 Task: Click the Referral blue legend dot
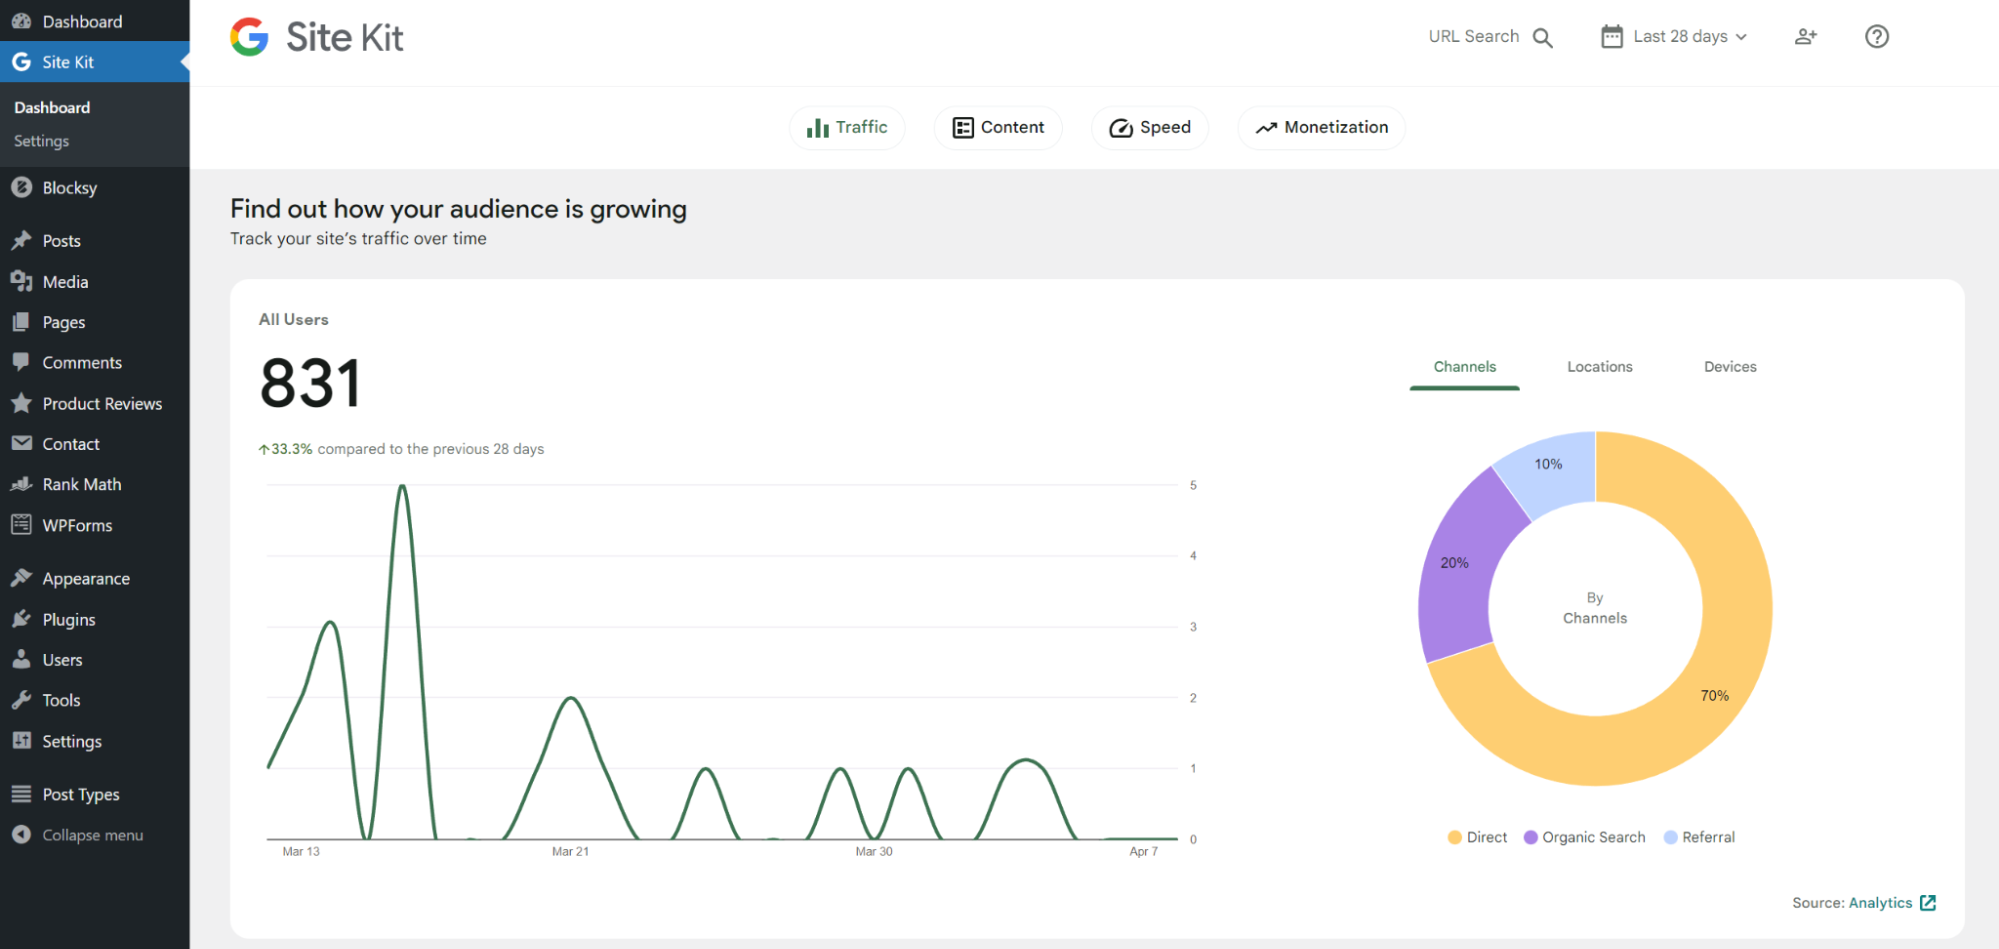click(1670, 837)
